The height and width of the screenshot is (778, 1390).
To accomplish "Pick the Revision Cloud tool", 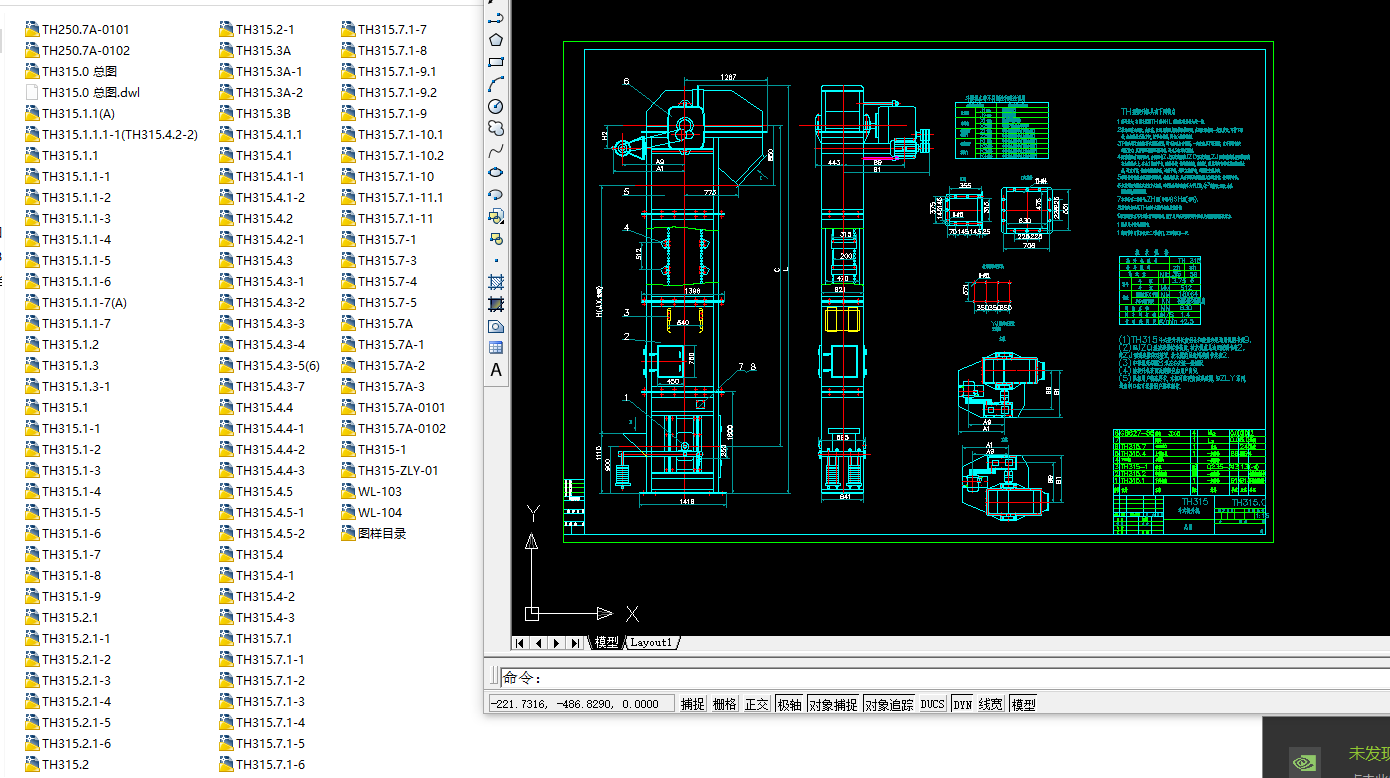I will pyautogui.click(x=496, y=128).
